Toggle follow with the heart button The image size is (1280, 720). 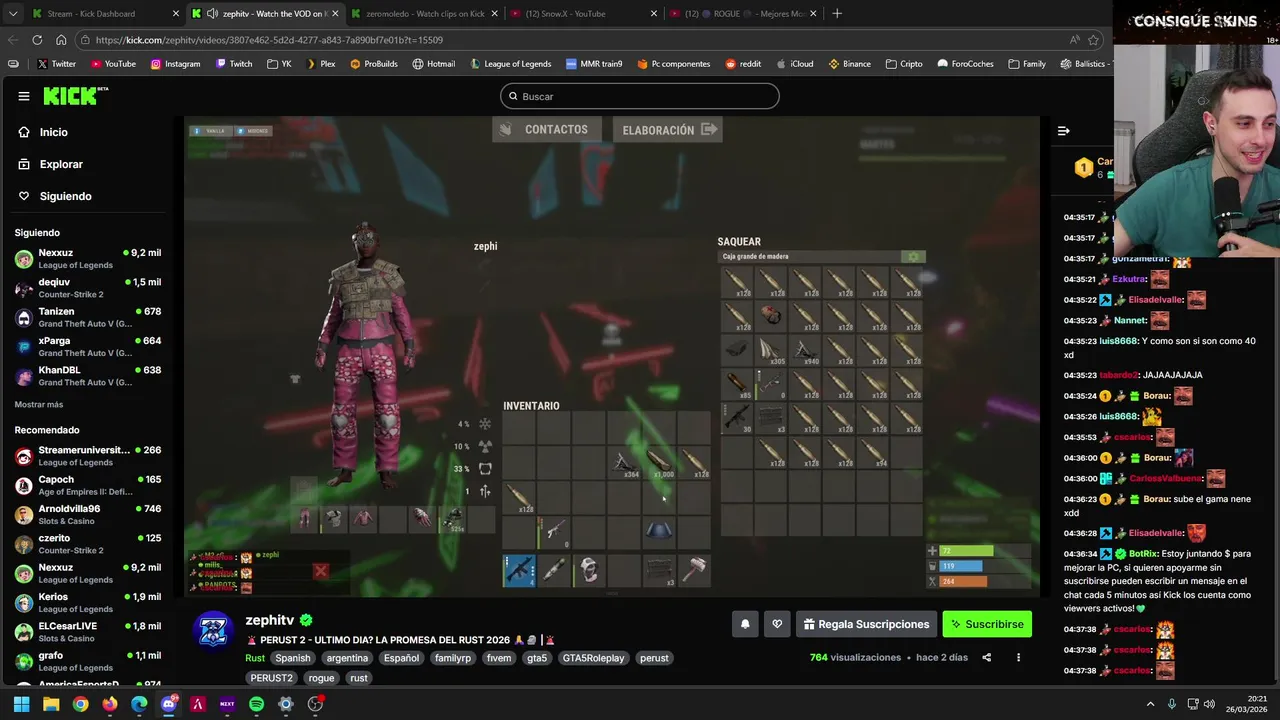pyautogui.click(x=777, y=624)
